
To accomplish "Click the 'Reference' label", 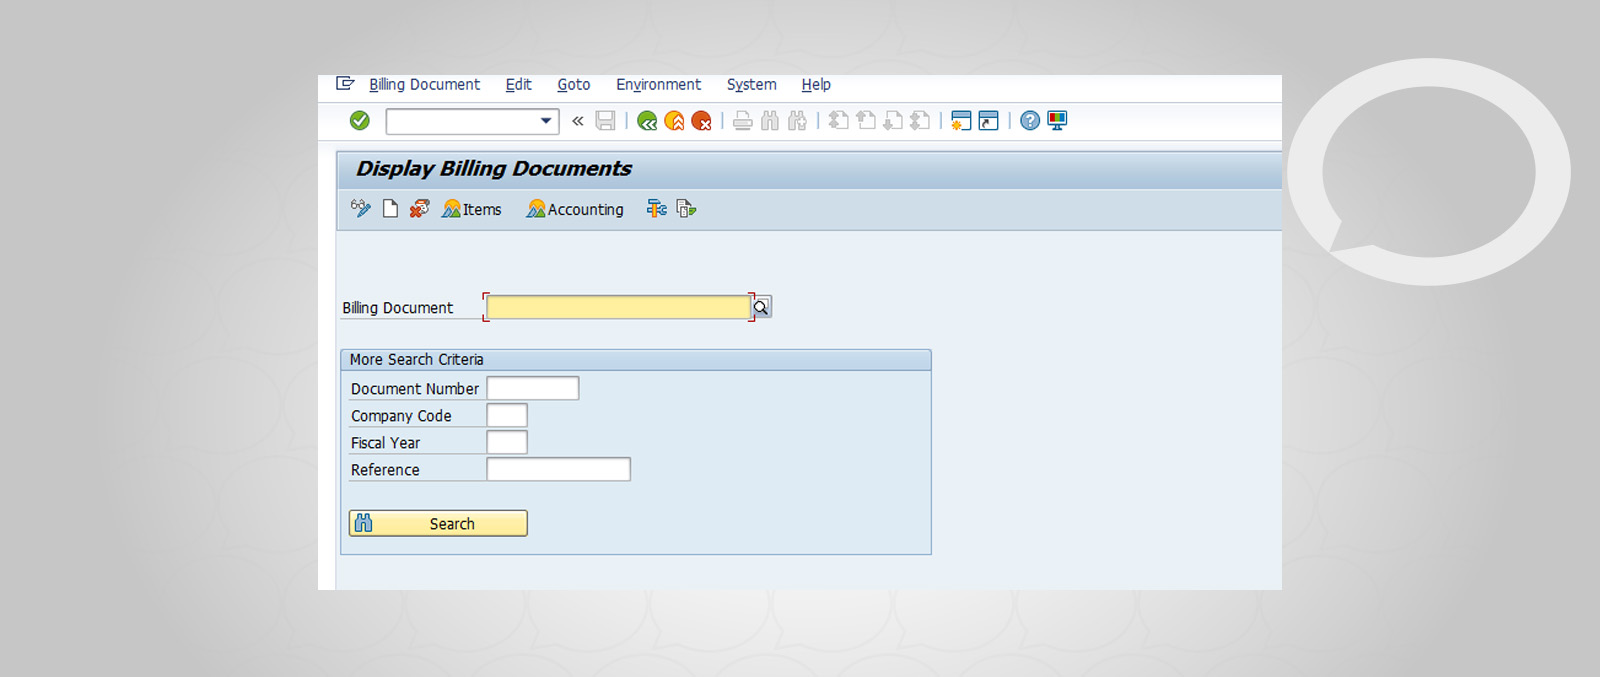I will click(x=385, y=470).
